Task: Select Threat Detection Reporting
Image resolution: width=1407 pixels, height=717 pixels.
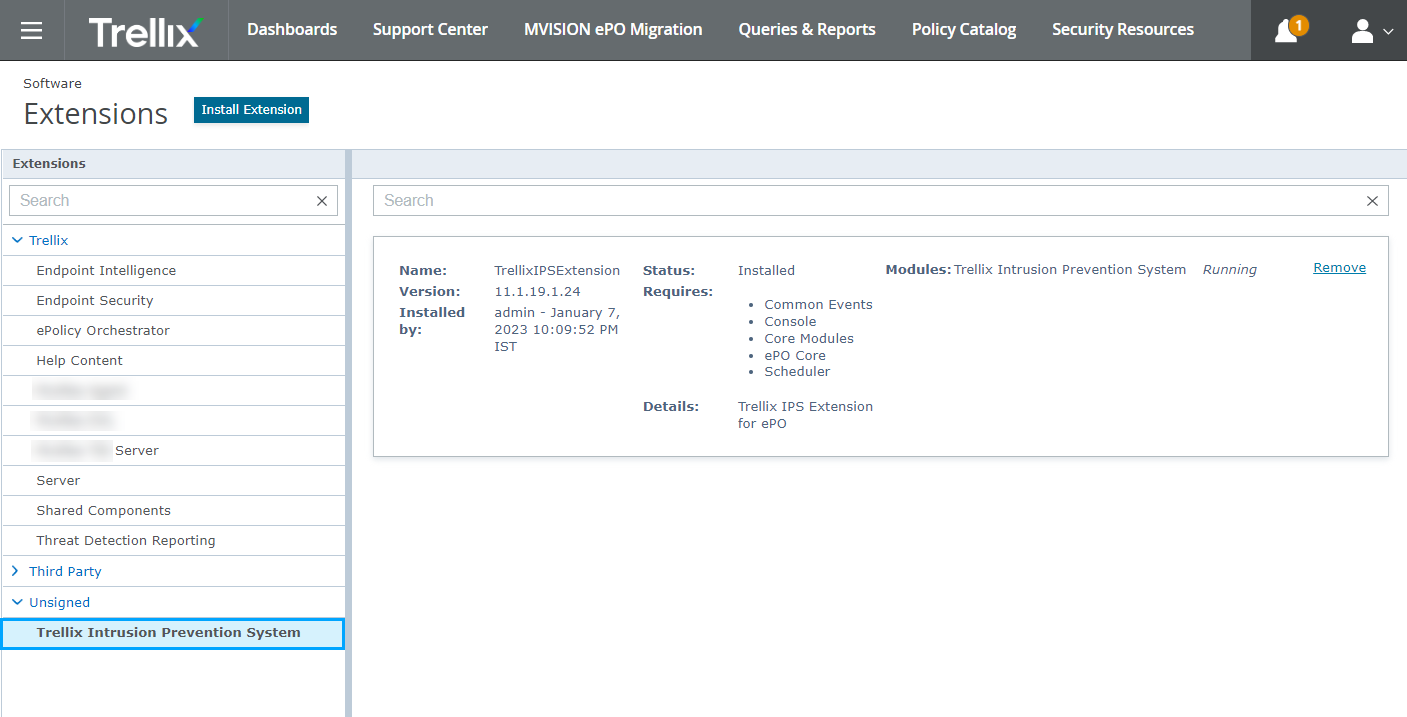Action: [173, 541]
